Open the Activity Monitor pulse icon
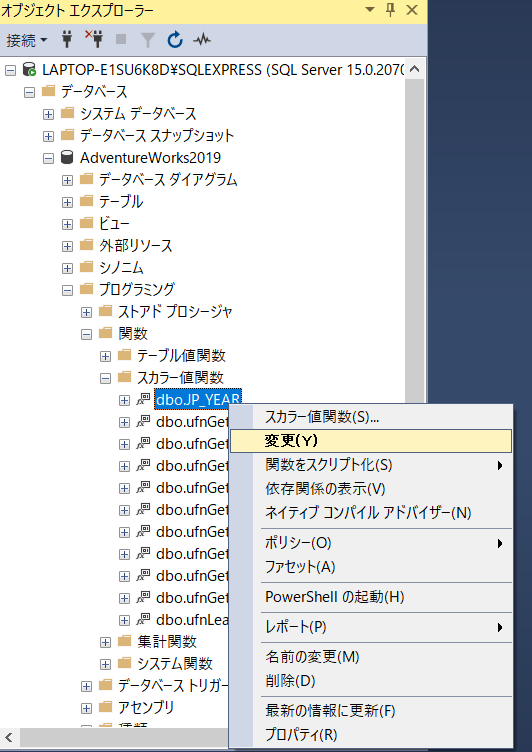This screenshot has width=532, height=752. click(202, 40)
